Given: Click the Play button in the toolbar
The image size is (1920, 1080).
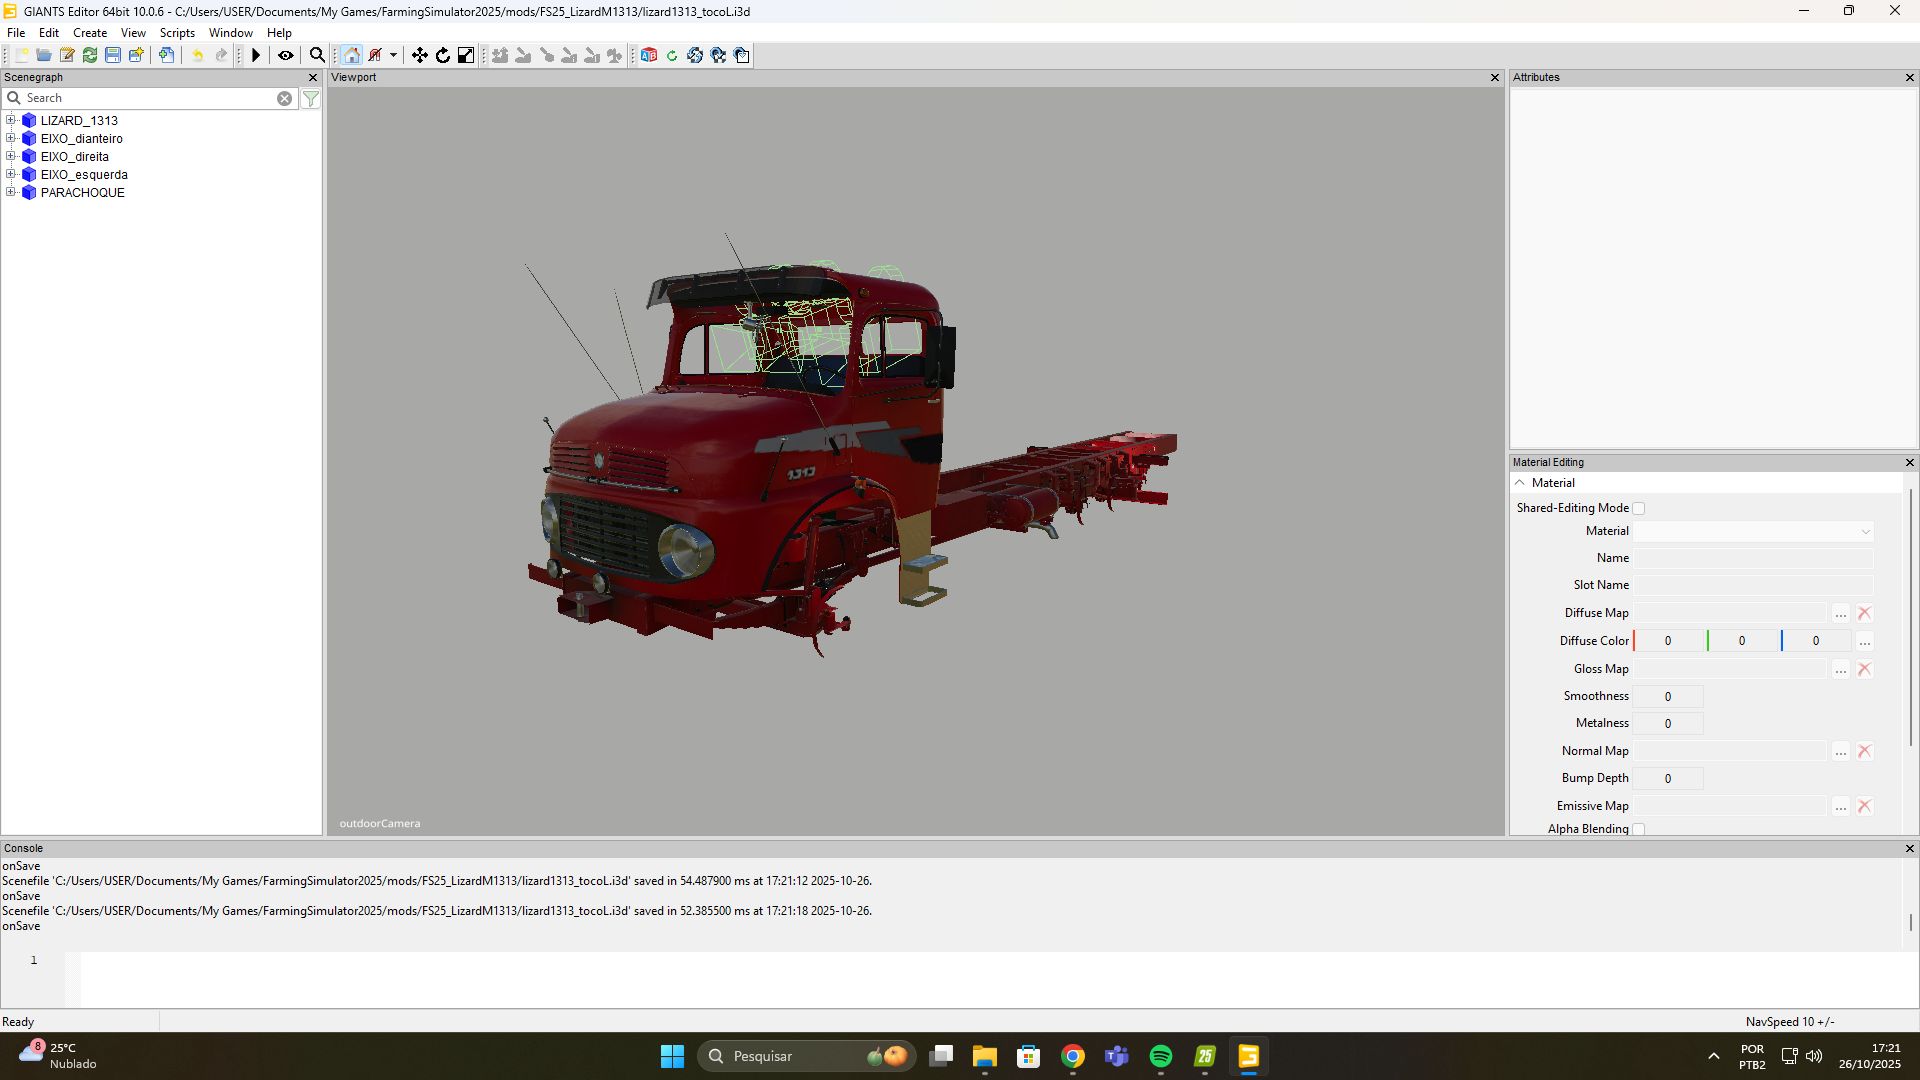Looking at the screenshot, I should point(256,55).
